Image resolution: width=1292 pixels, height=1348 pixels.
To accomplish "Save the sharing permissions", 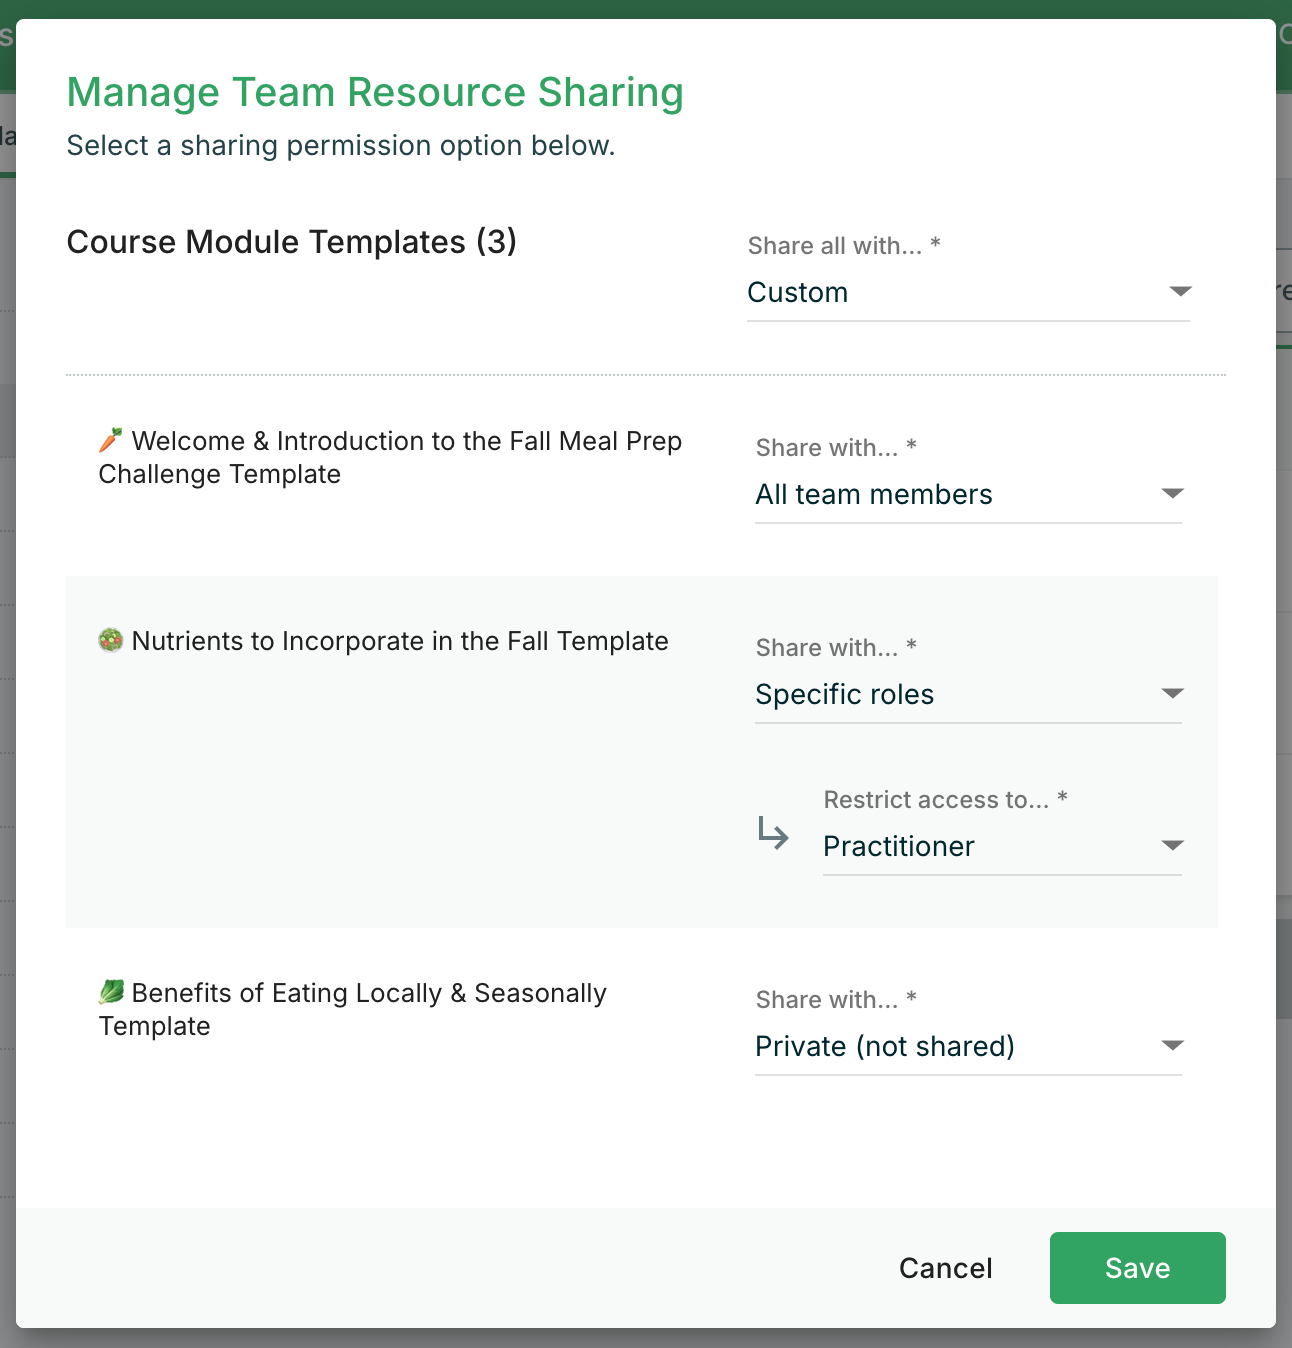I will (1137, 1267).
